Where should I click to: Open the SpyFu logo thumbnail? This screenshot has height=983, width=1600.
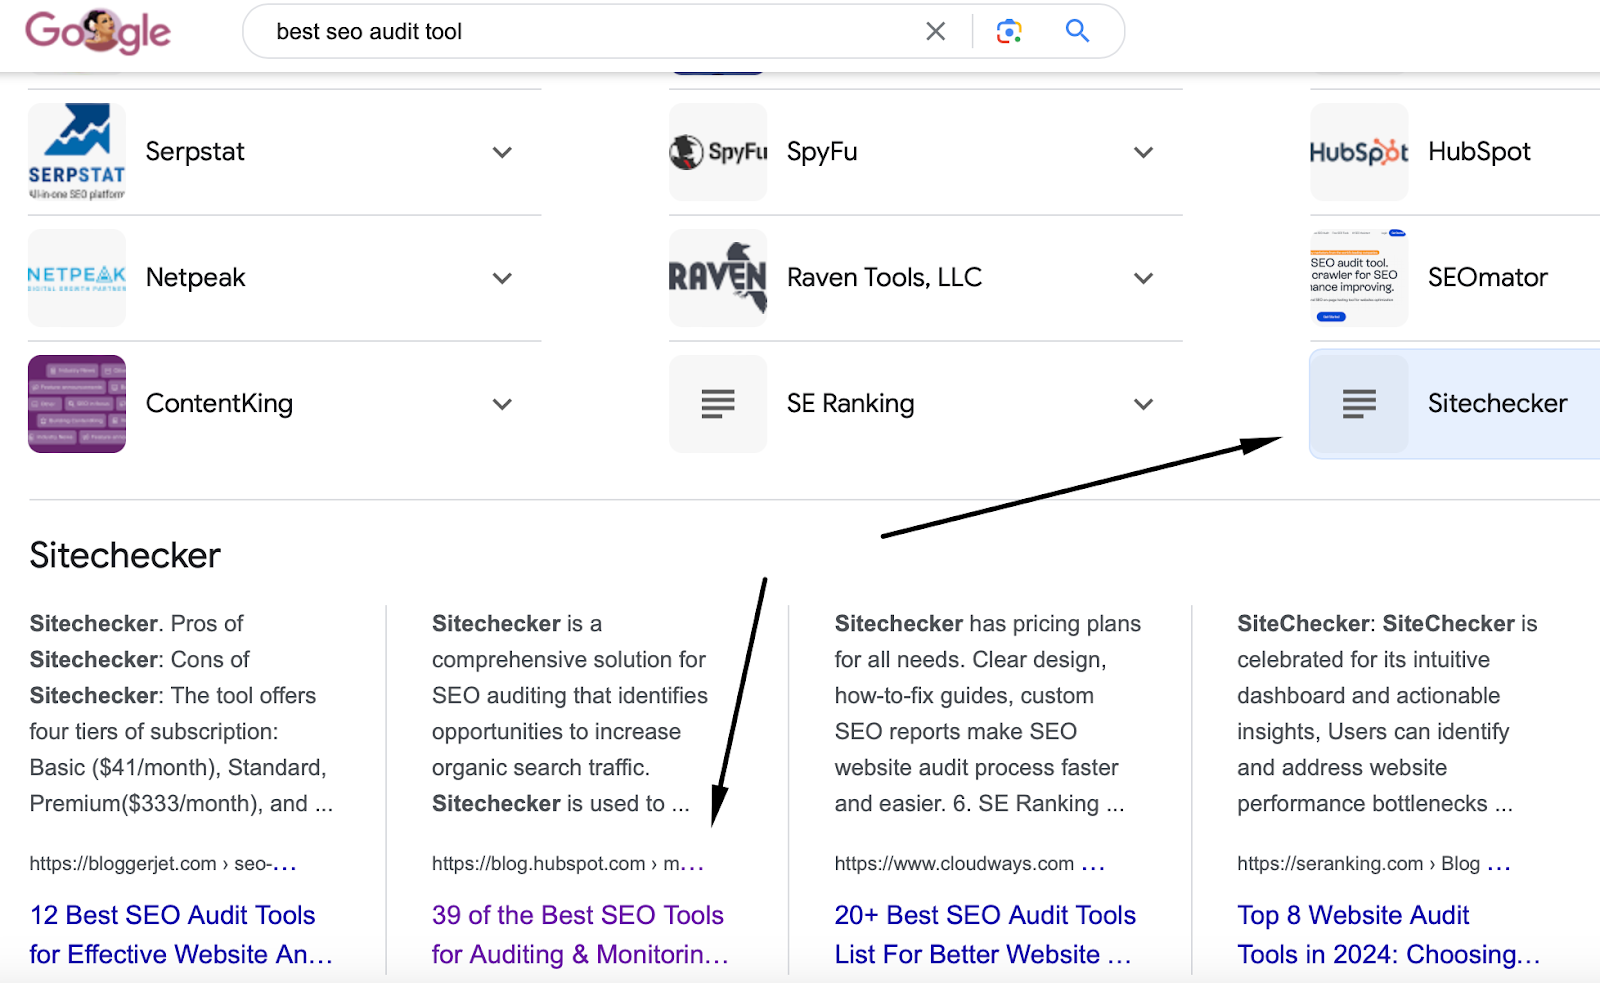(718, 152)
